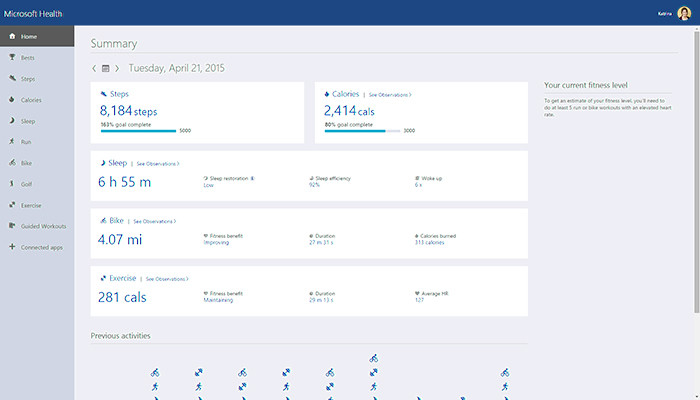Open See Observations link for Calories
The width and height of the screenshot is (700, 400).
tap(390, 95)
